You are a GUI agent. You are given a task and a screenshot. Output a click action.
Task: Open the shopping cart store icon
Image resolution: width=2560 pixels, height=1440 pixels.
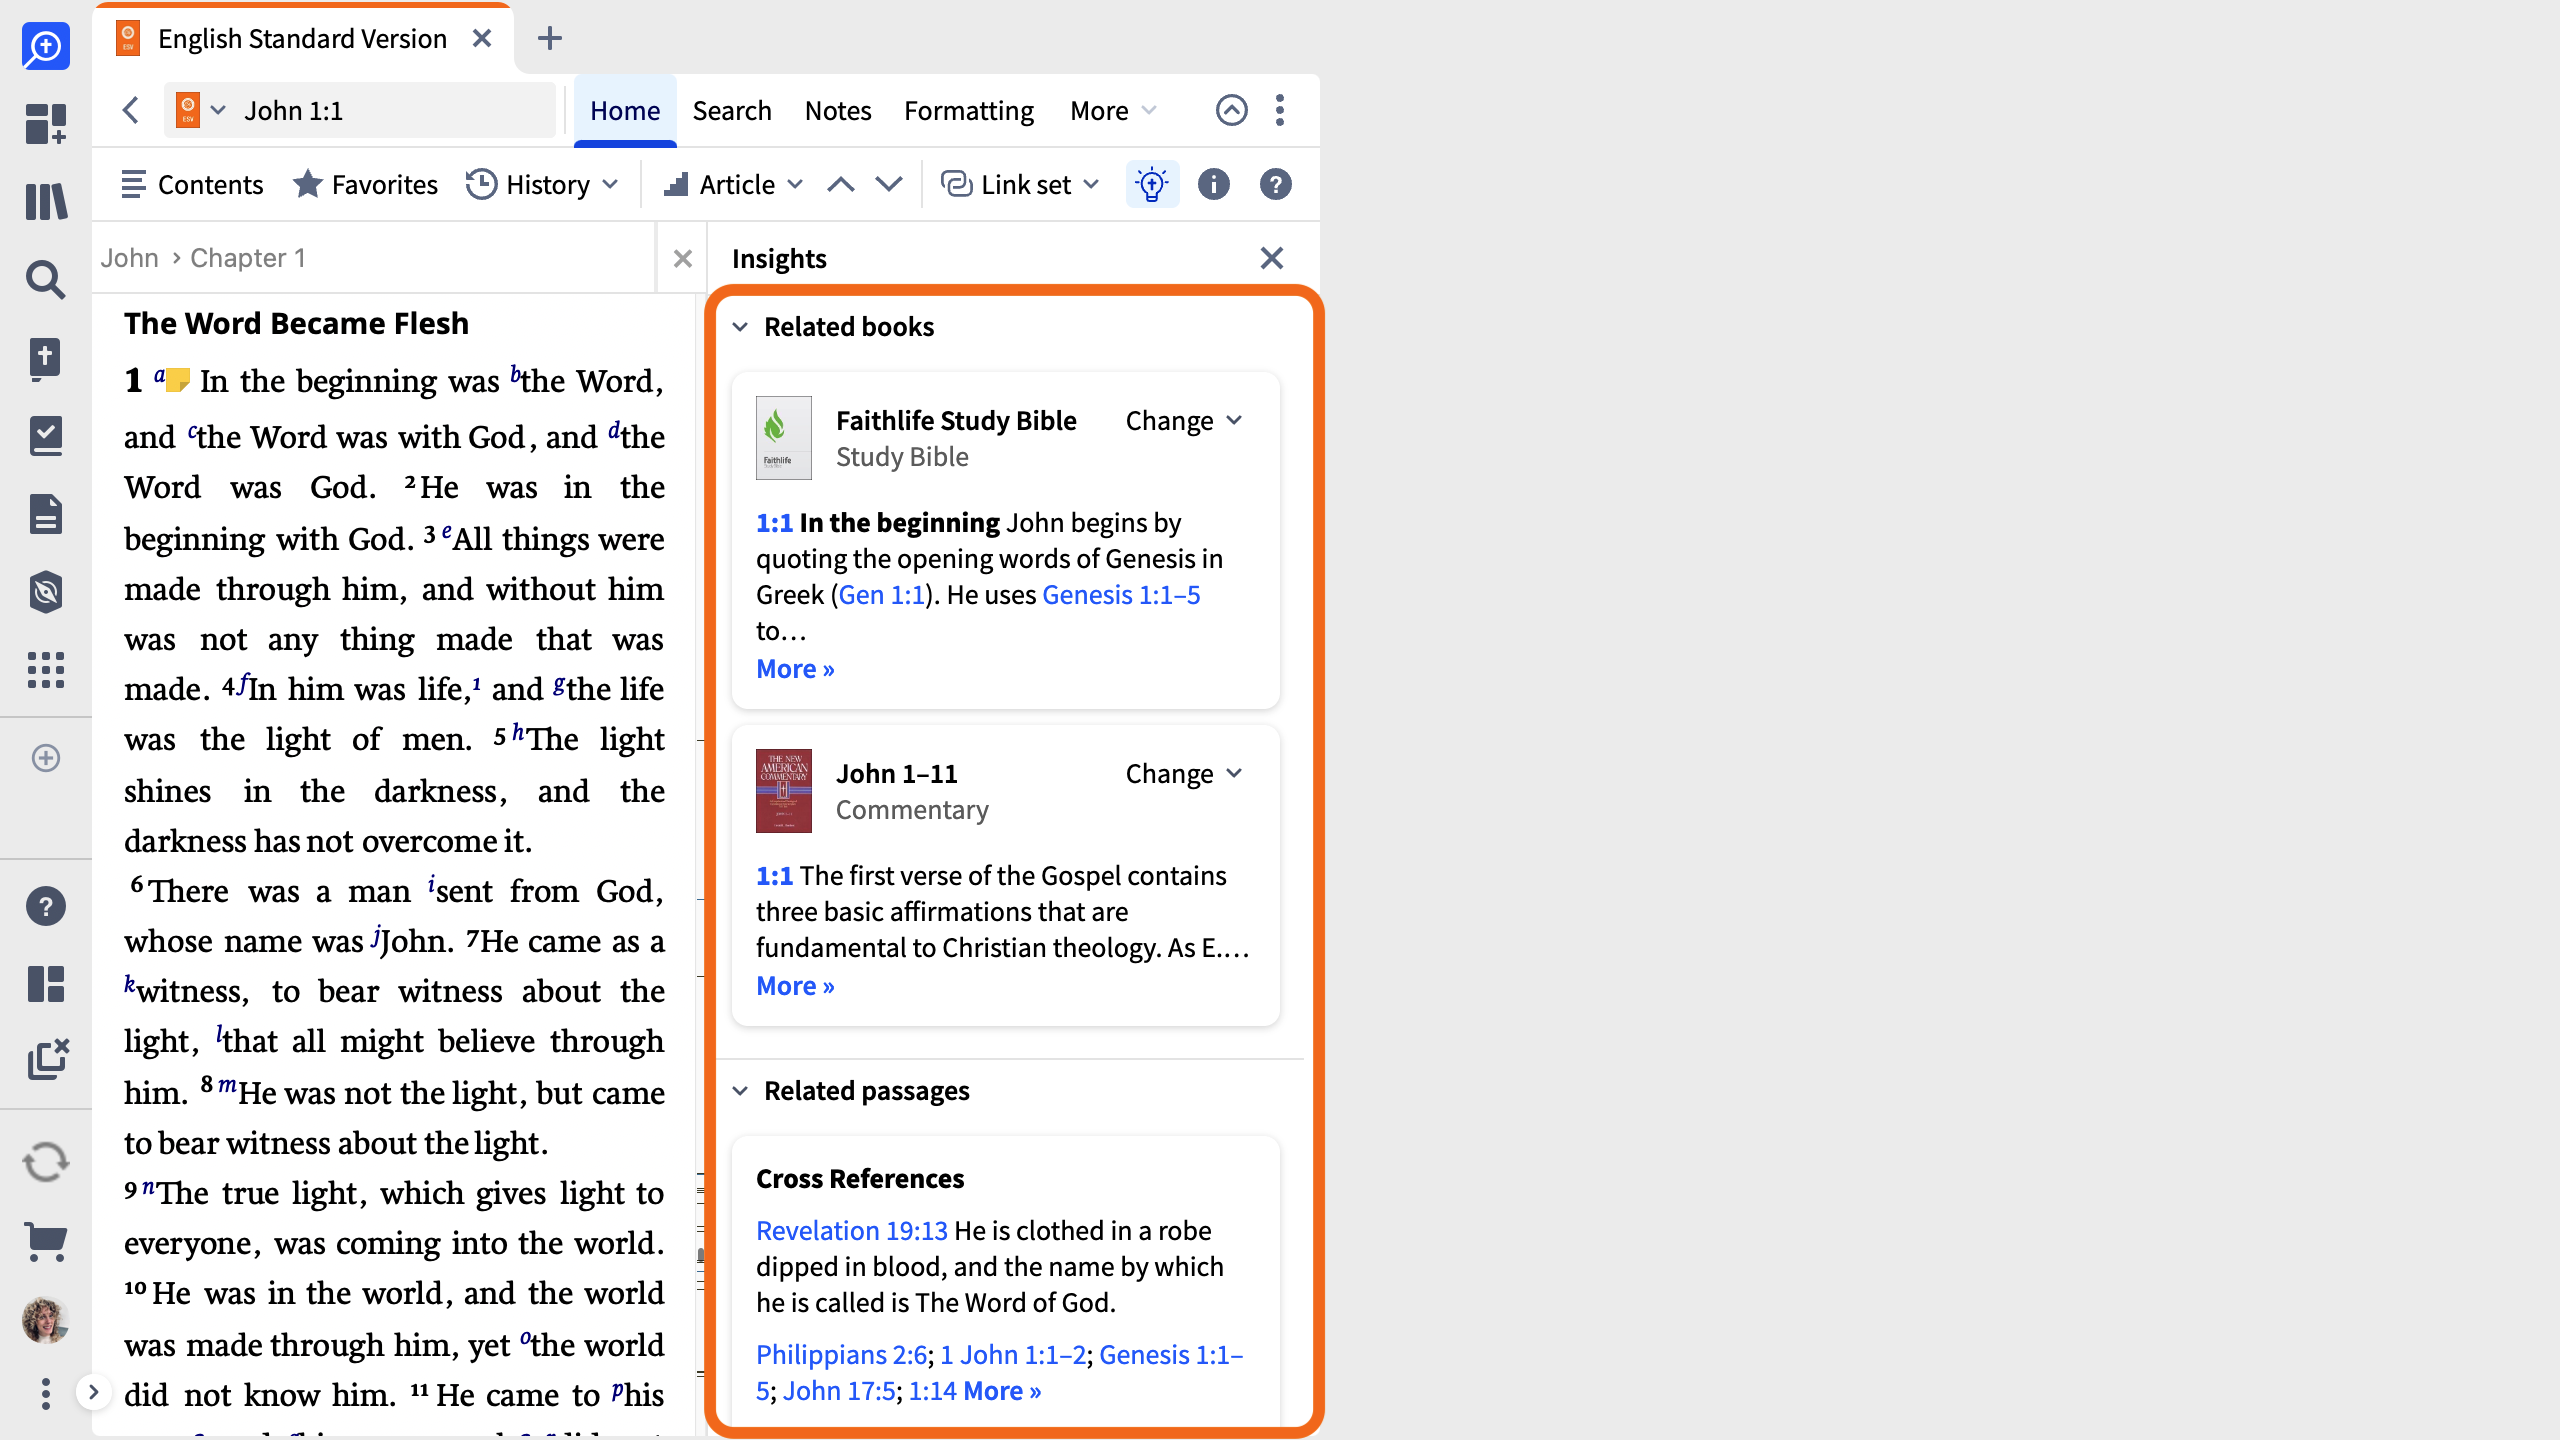(x=46, y=1242)
